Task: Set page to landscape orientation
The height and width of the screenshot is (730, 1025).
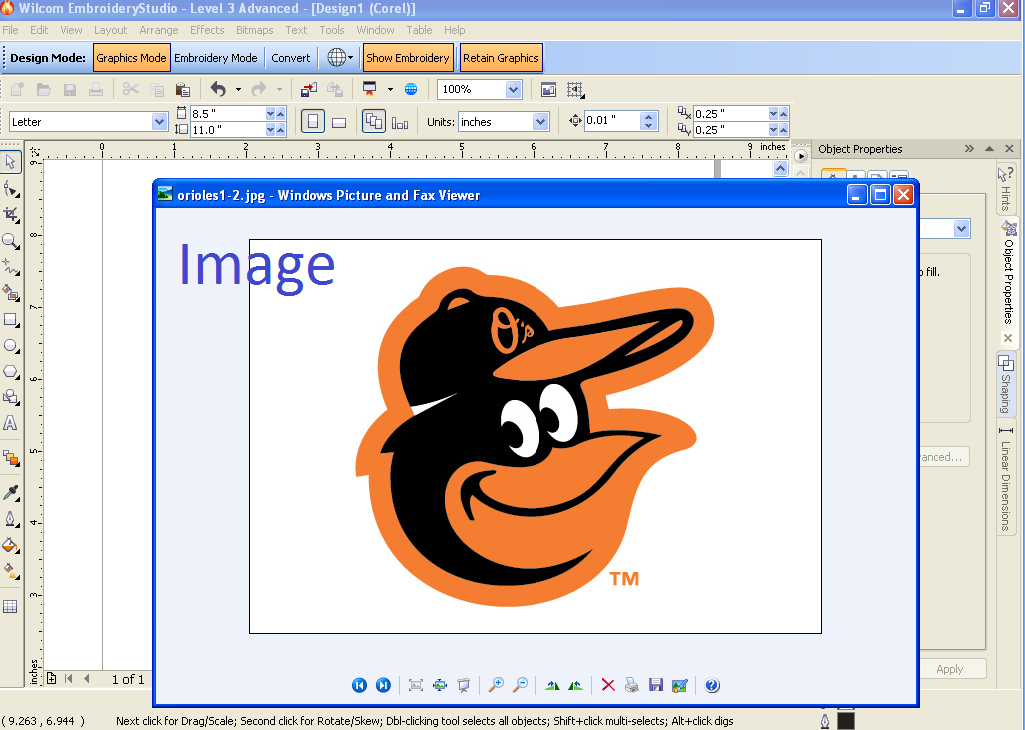Action: coord(339,122)
